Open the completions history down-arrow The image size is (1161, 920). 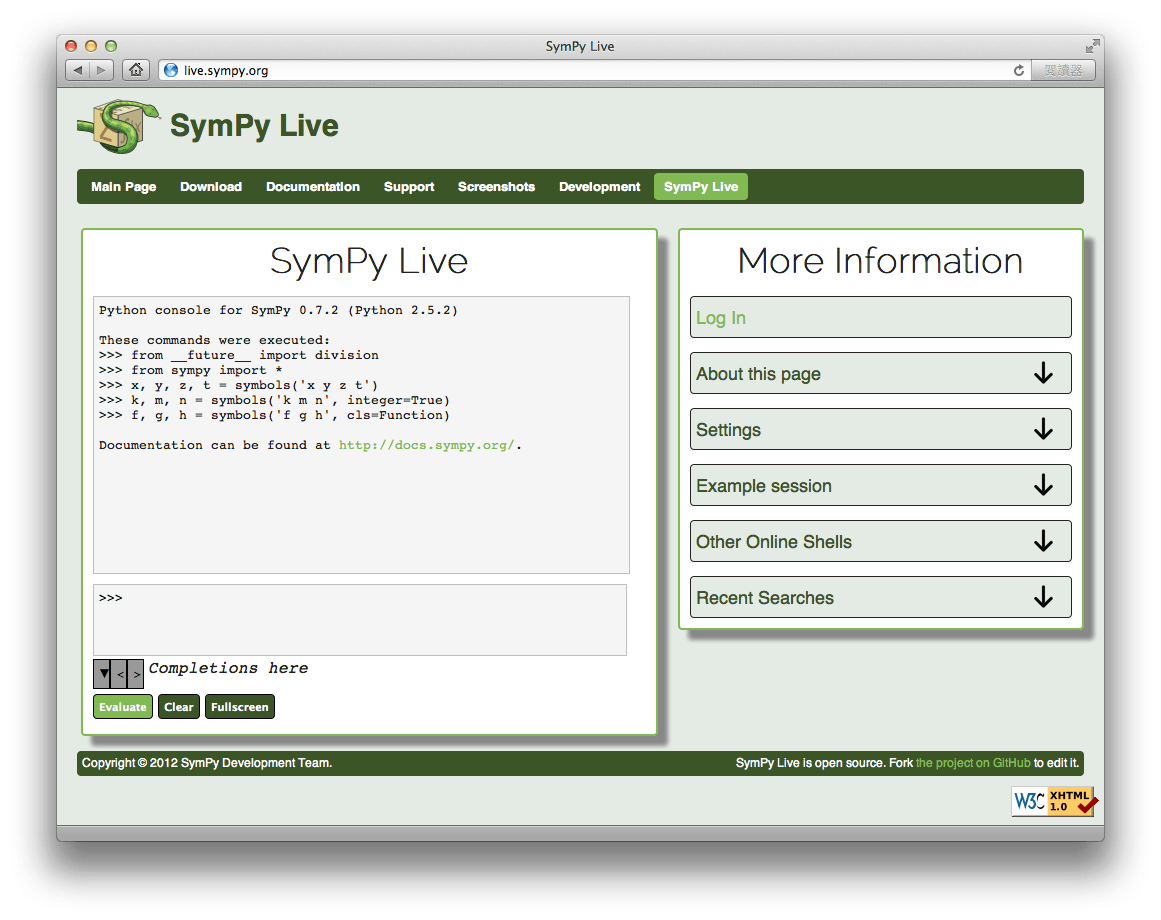click(x=103, y=673)
